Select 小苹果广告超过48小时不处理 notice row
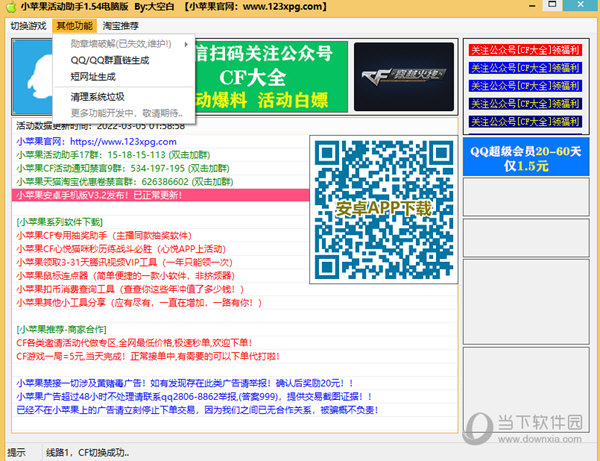Image resolution: width=600 pixels, height=461 pixels. (235, 396)
